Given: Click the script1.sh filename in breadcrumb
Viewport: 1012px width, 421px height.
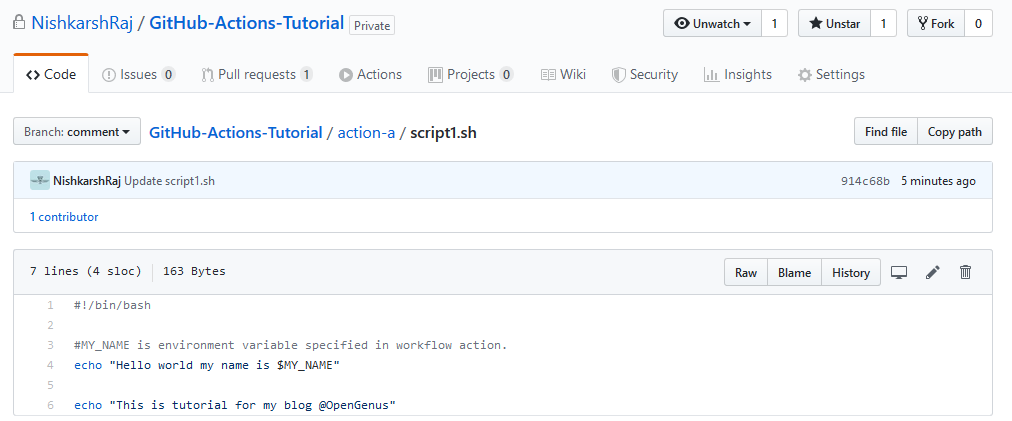Looking at the screenshot, I should pos(443,132).
